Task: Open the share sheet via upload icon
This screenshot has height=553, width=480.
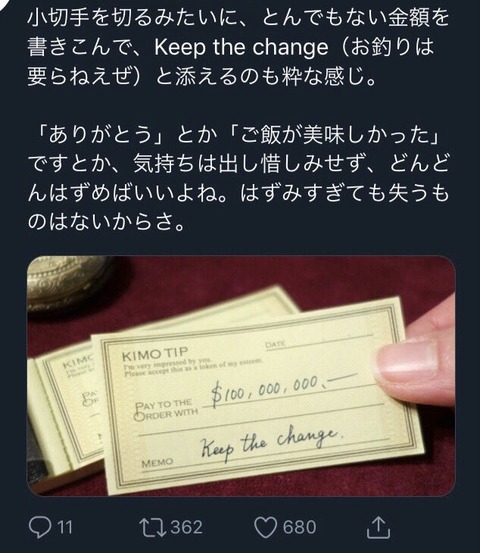Action: click(x=378, y=527)
